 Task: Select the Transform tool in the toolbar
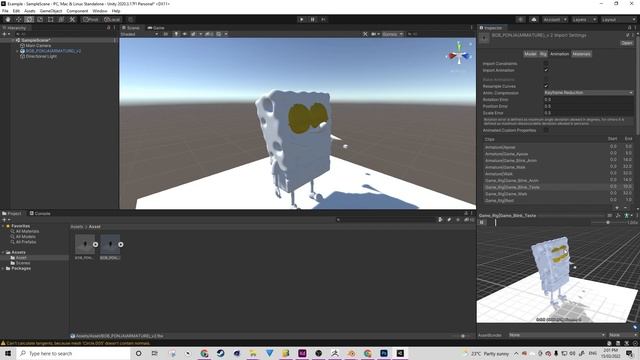coord(61,19)
